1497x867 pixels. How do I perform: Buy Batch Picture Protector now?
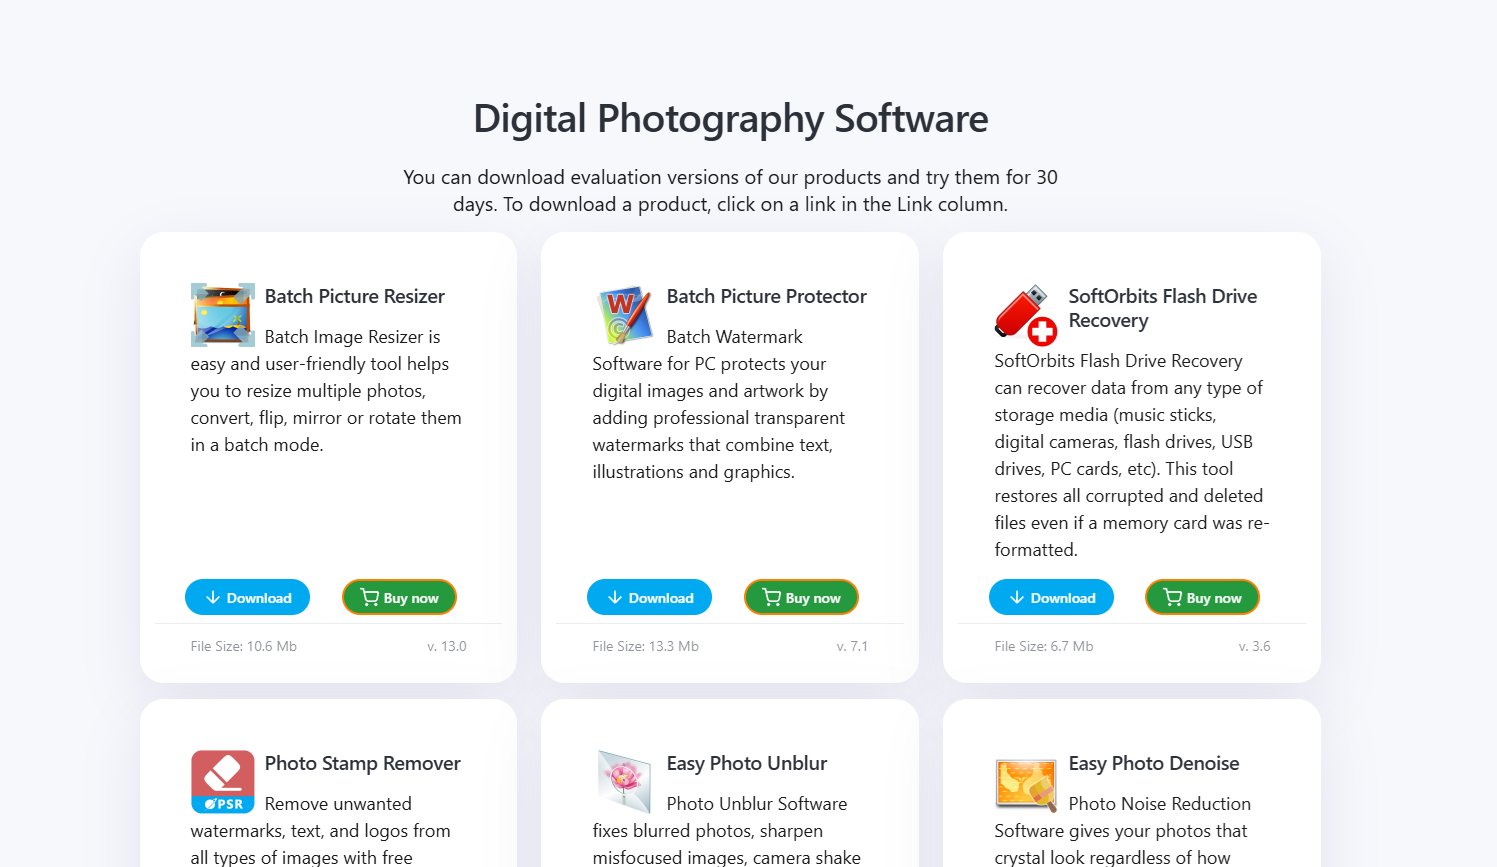click(801, 597)
